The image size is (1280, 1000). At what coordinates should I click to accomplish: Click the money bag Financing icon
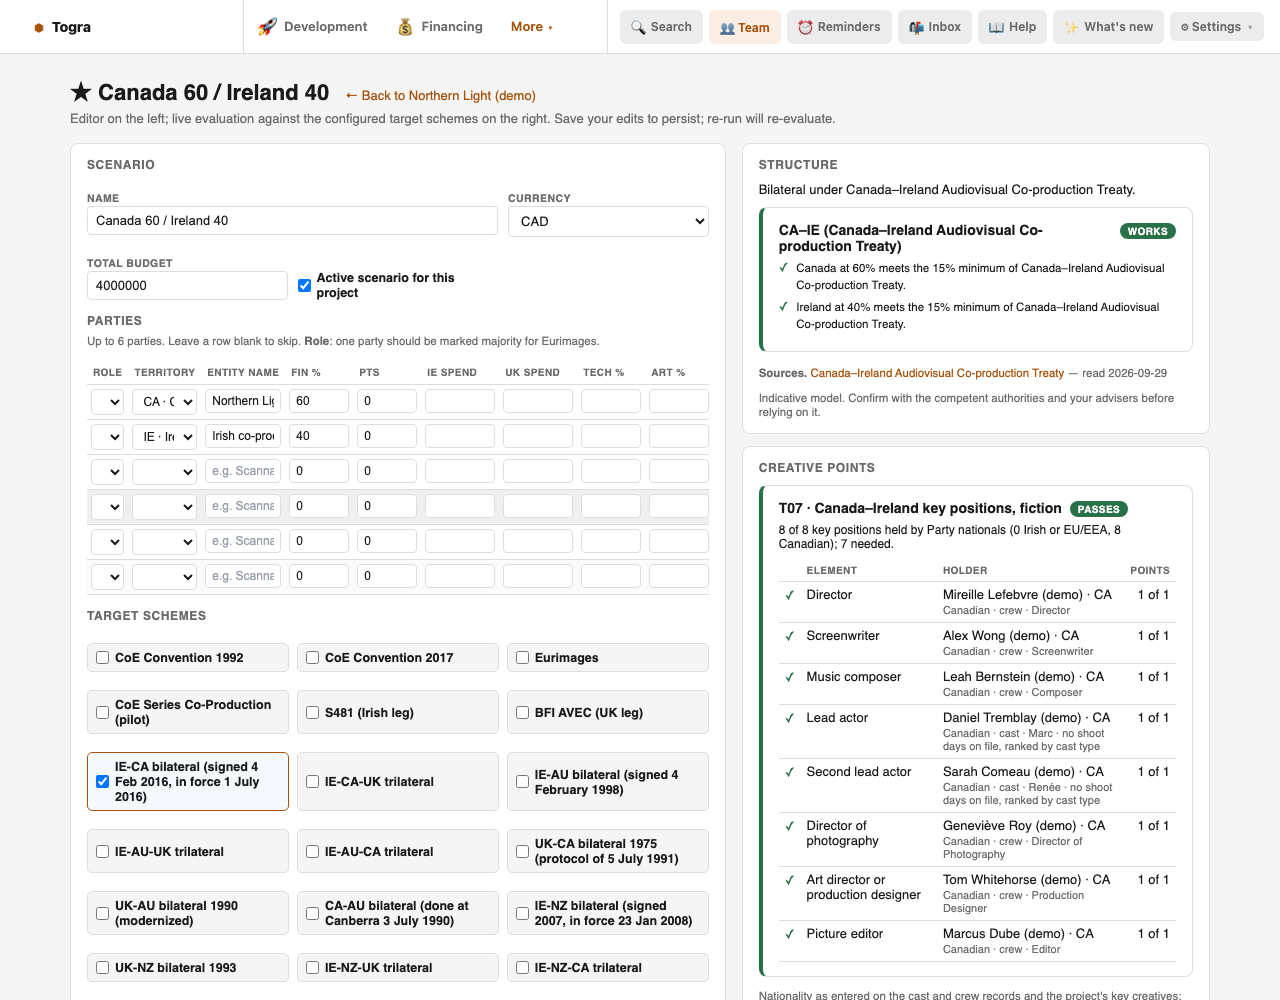pos(405,27)
